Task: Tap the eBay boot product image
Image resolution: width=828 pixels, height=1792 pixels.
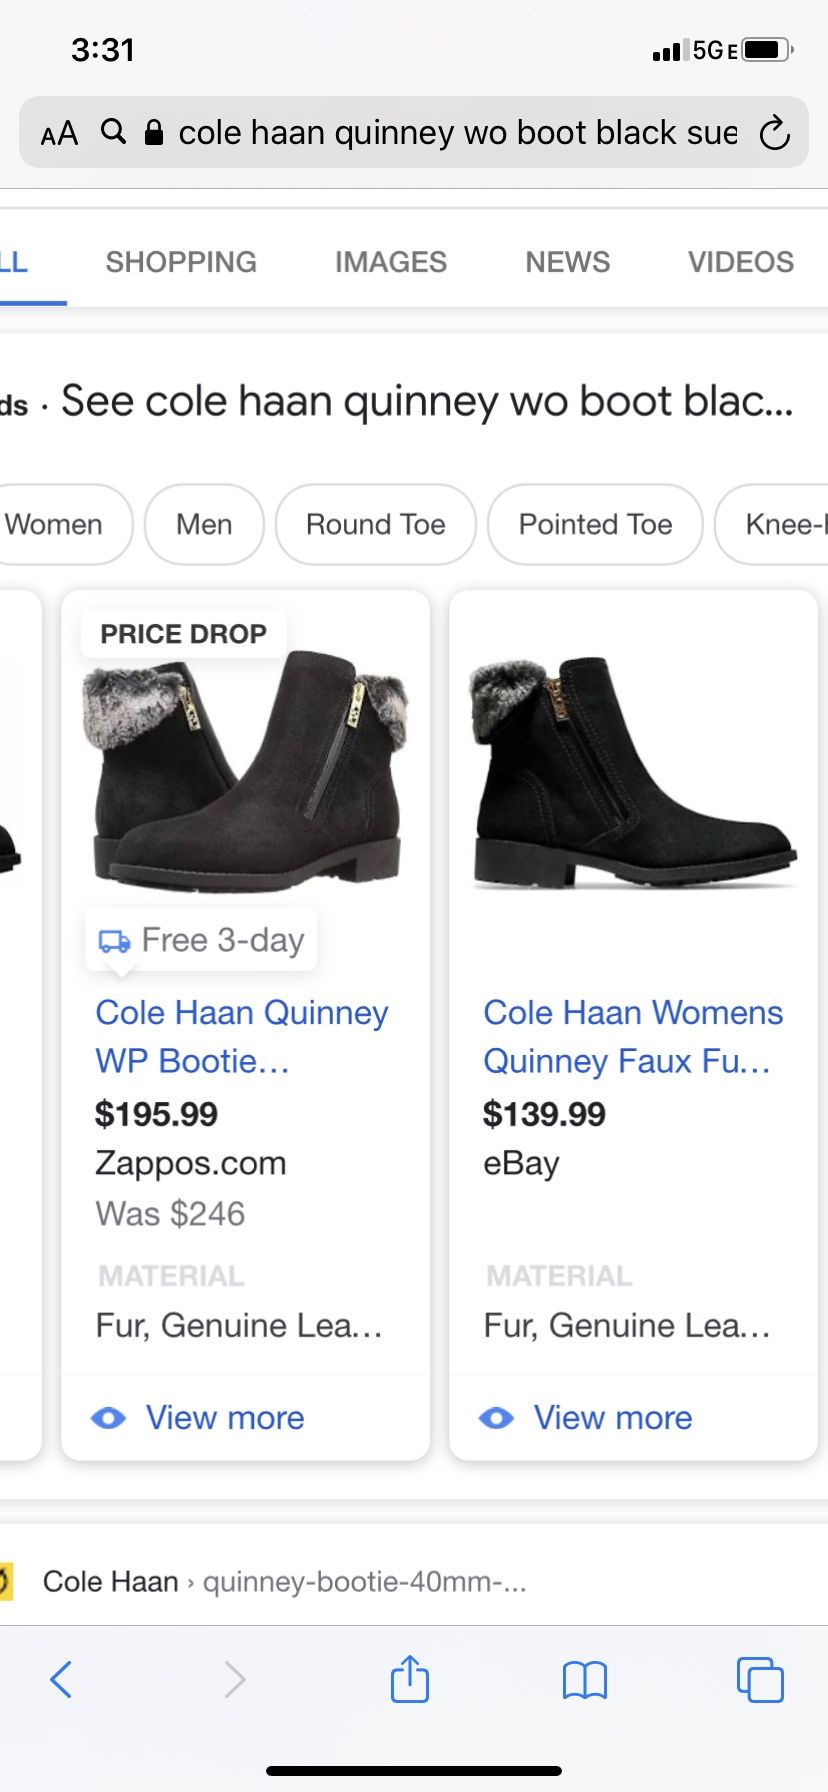Action: tap(633, 770)
